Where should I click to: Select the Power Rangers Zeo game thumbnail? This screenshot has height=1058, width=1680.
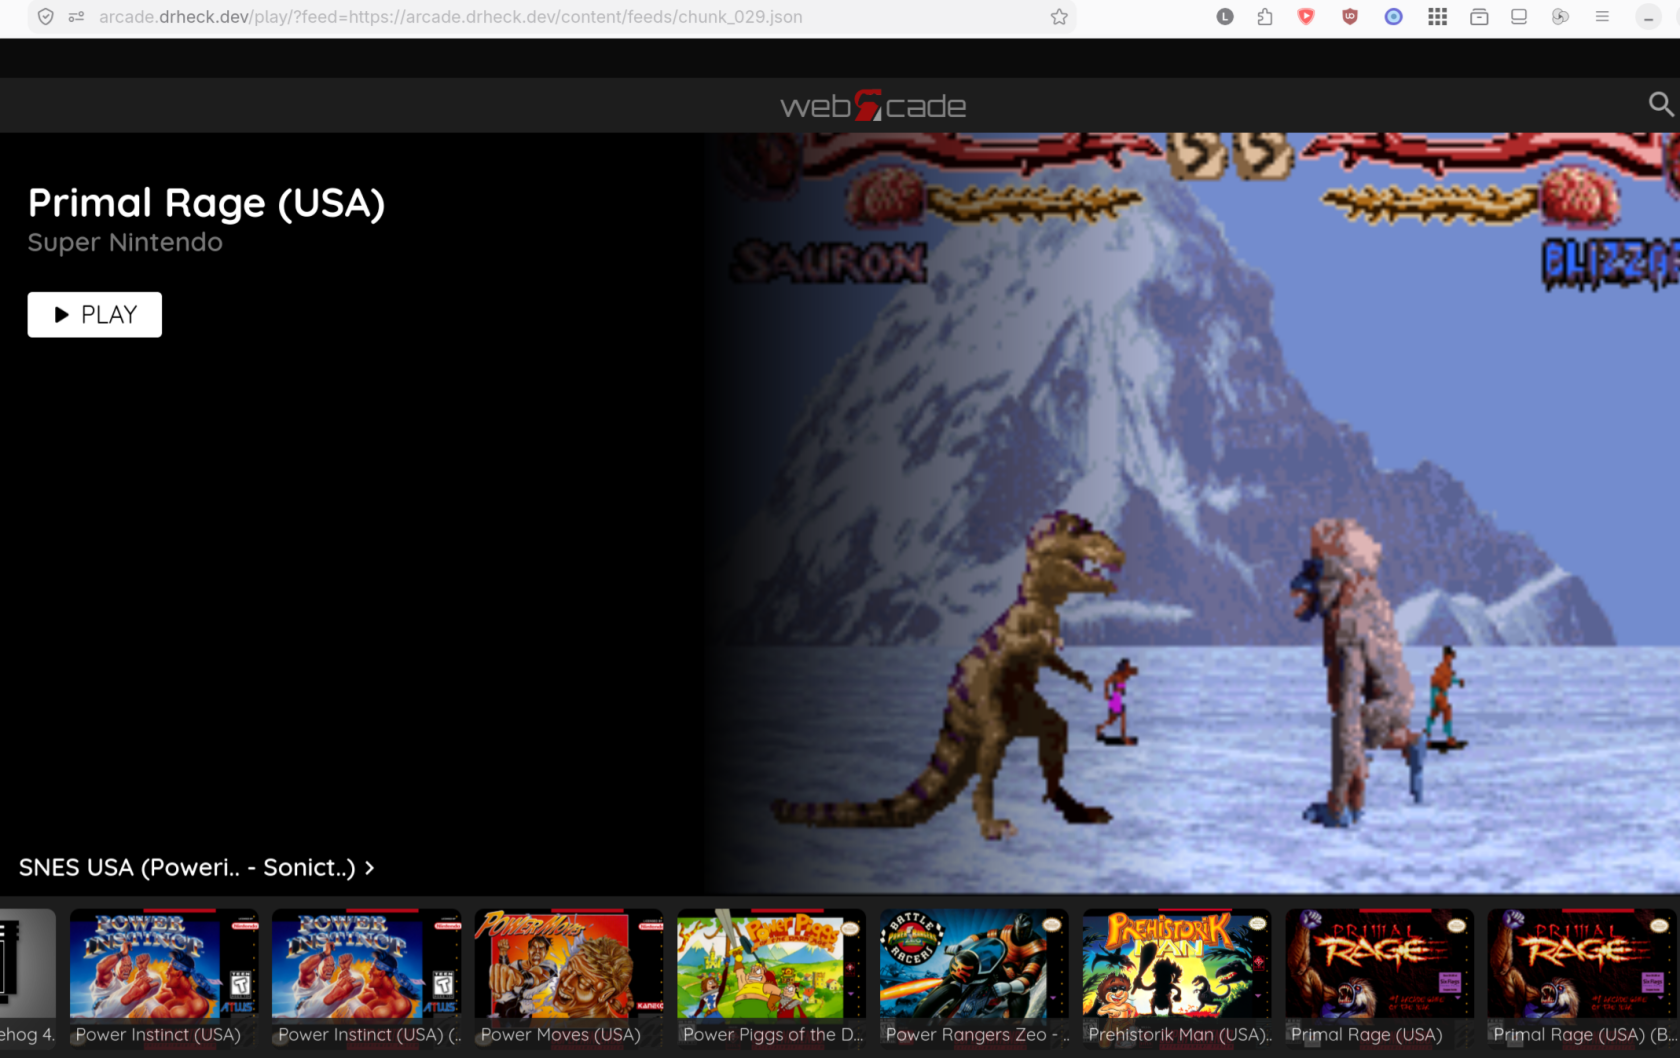click(974, 978)
